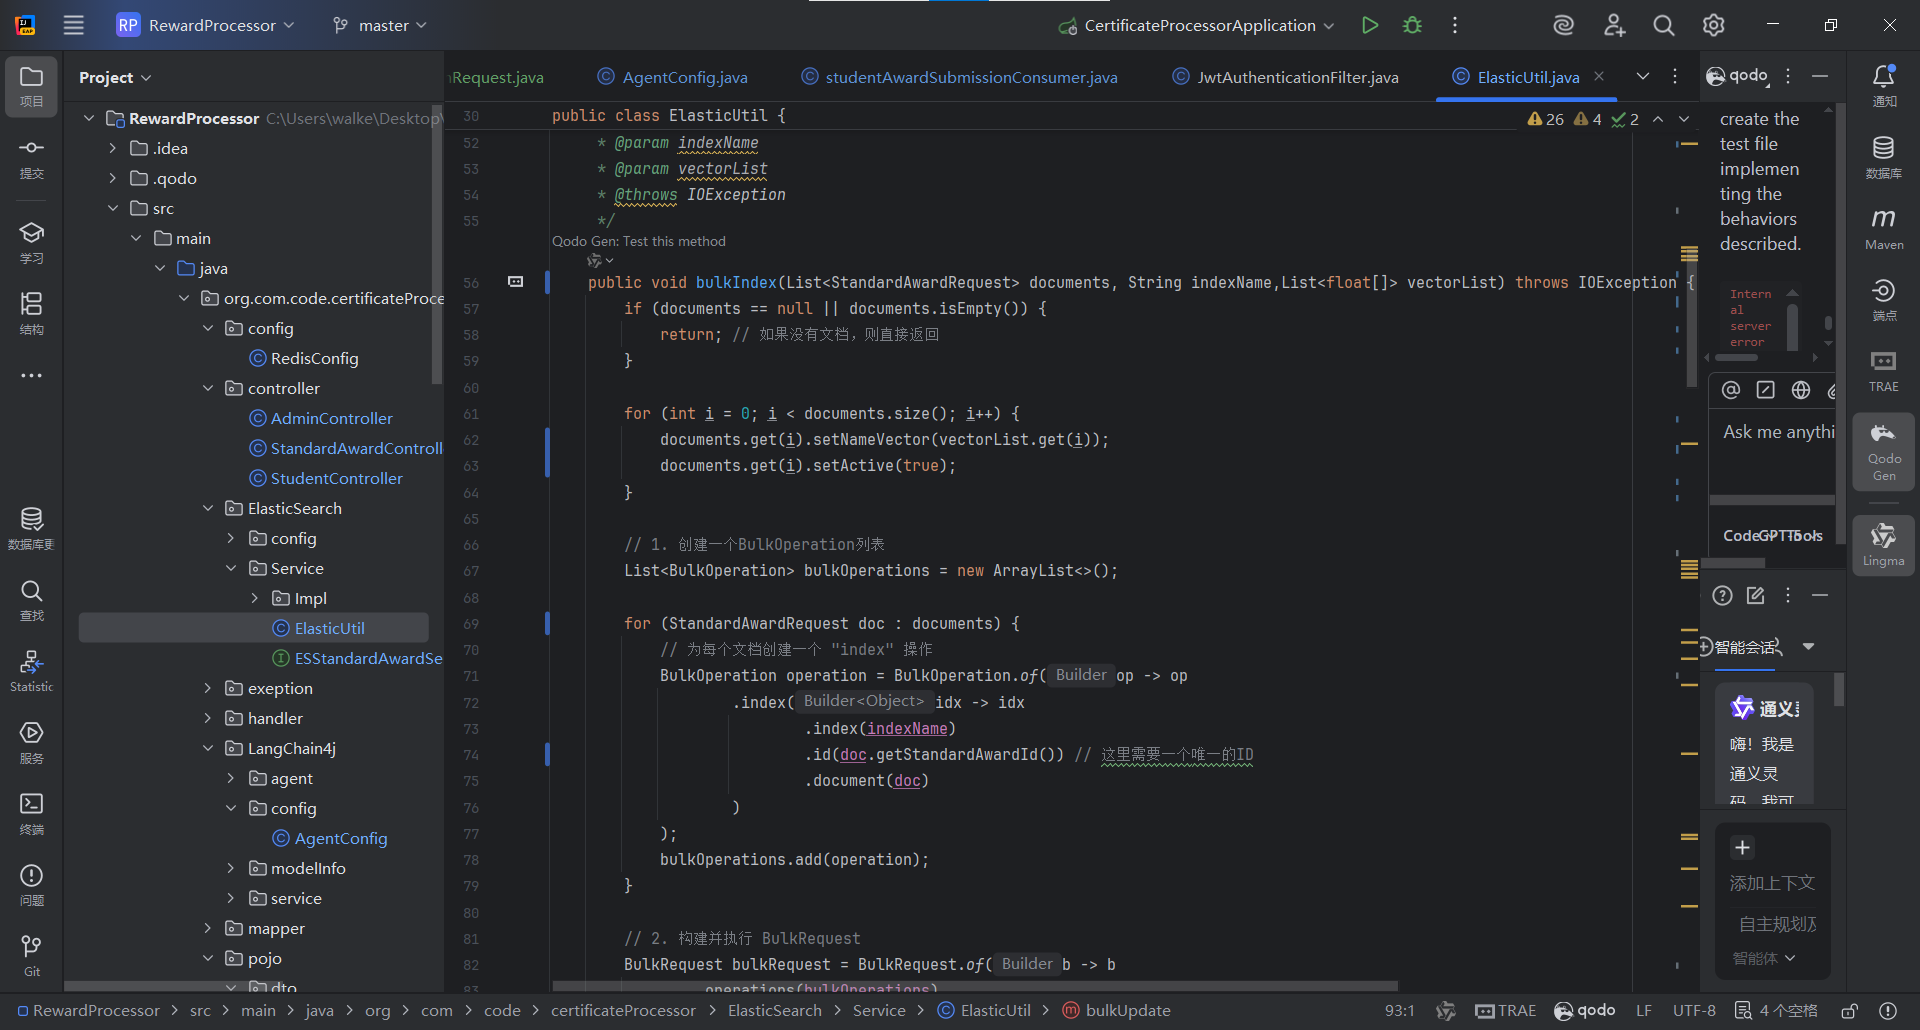Open the Code With Me icon
Image resolution: width=1920 pixels, height=1030 pixels.
point(1614,25)
